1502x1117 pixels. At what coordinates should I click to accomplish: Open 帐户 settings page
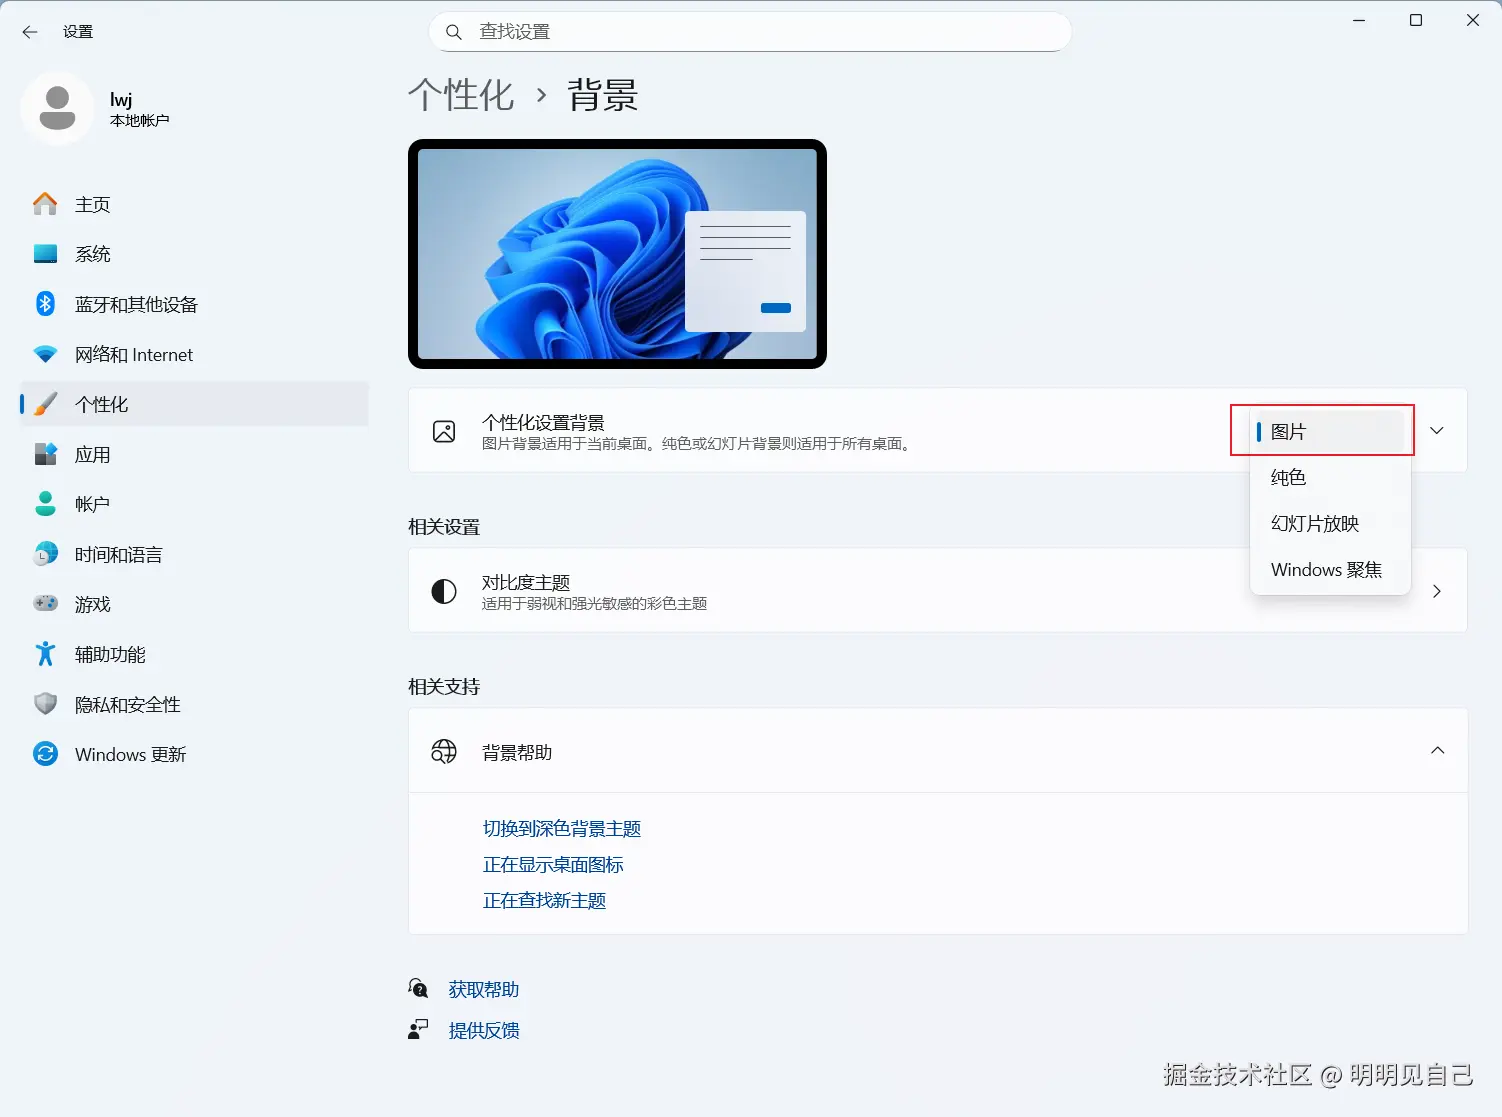coord(195,504)
